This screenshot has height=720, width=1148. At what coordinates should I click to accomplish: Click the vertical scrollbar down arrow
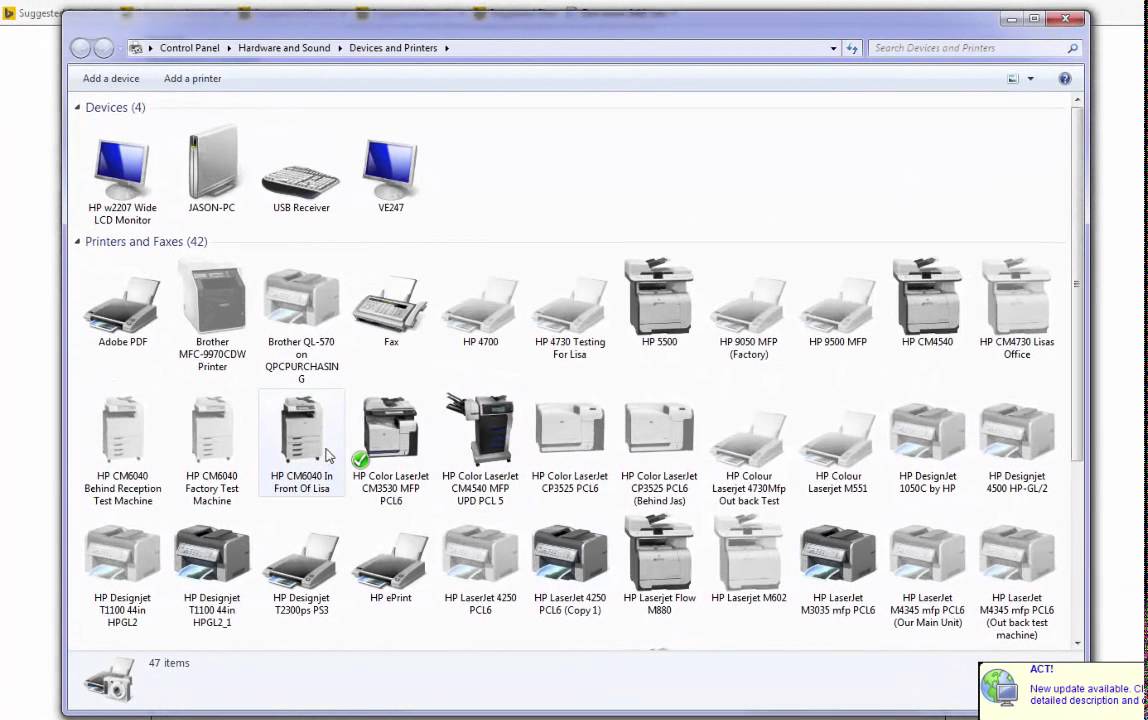click(1076, 643)
